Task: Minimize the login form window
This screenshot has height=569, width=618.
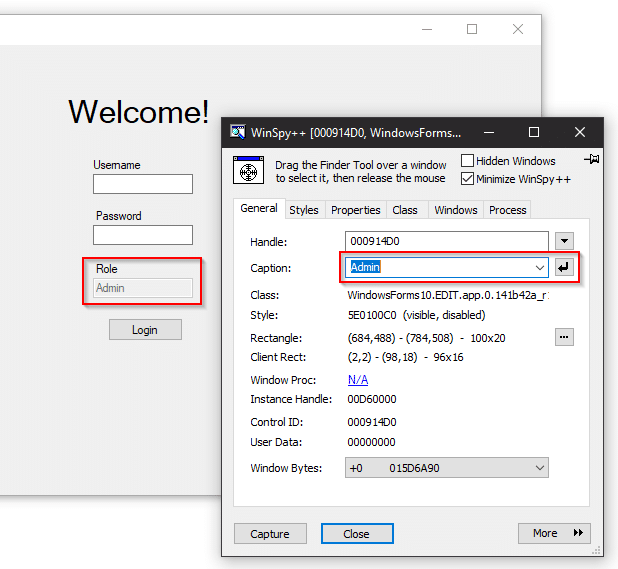Action: pyautogui.click(x=427, y=29)
